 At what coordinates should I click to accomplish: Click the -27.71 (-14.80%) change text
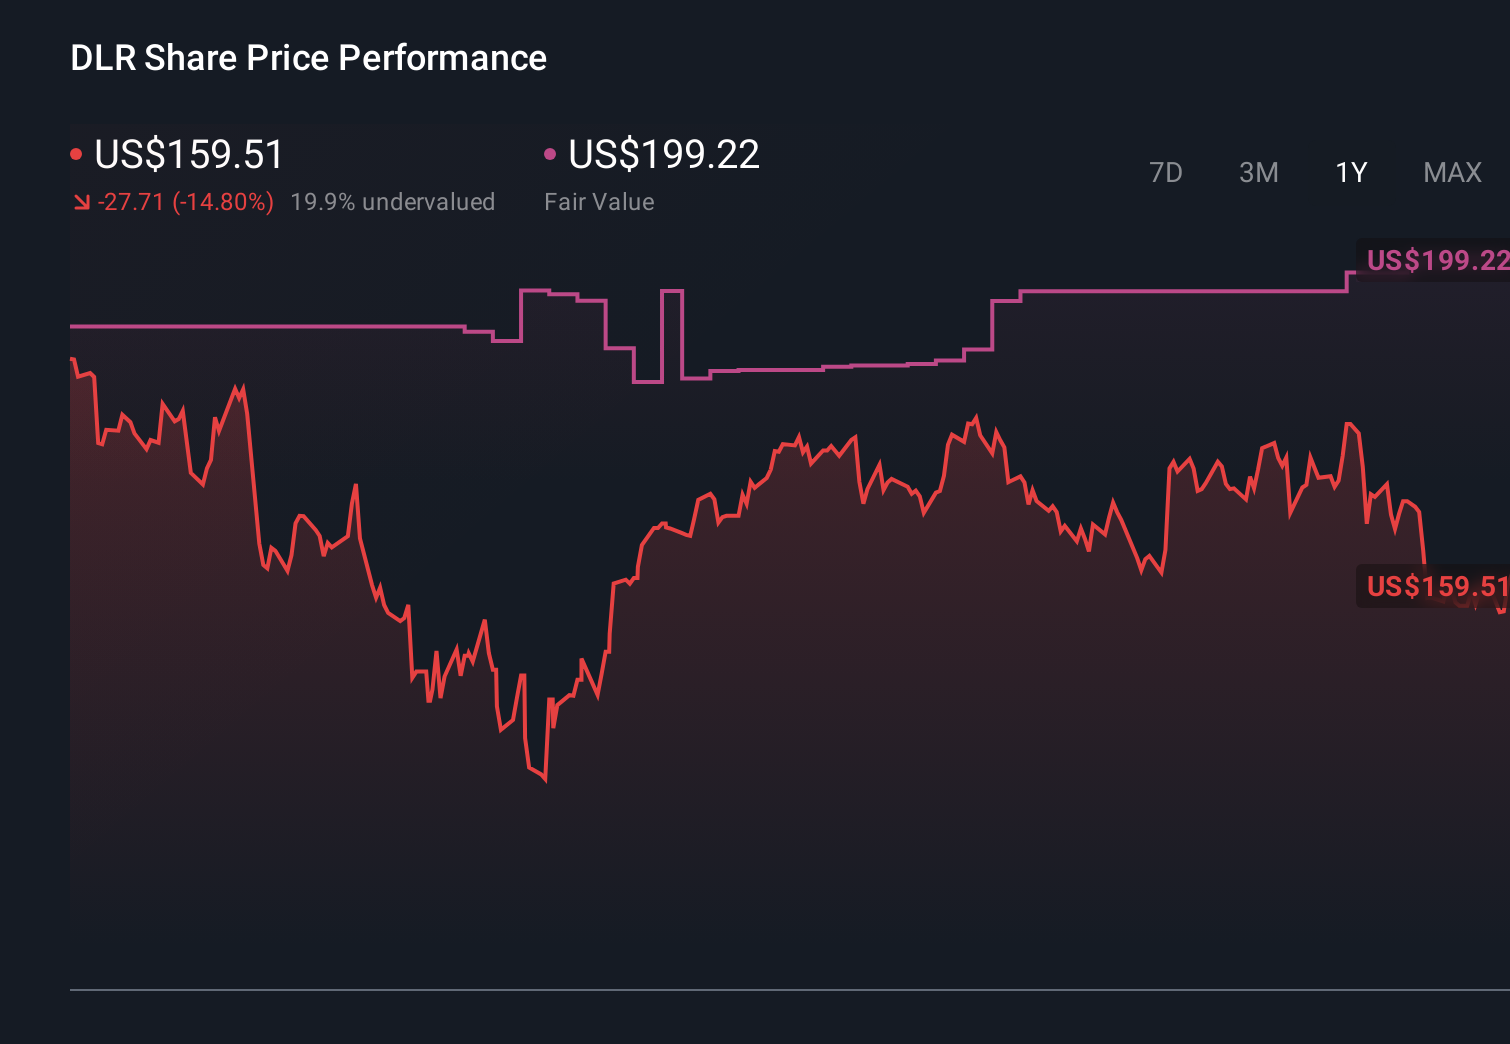[186, 201]
